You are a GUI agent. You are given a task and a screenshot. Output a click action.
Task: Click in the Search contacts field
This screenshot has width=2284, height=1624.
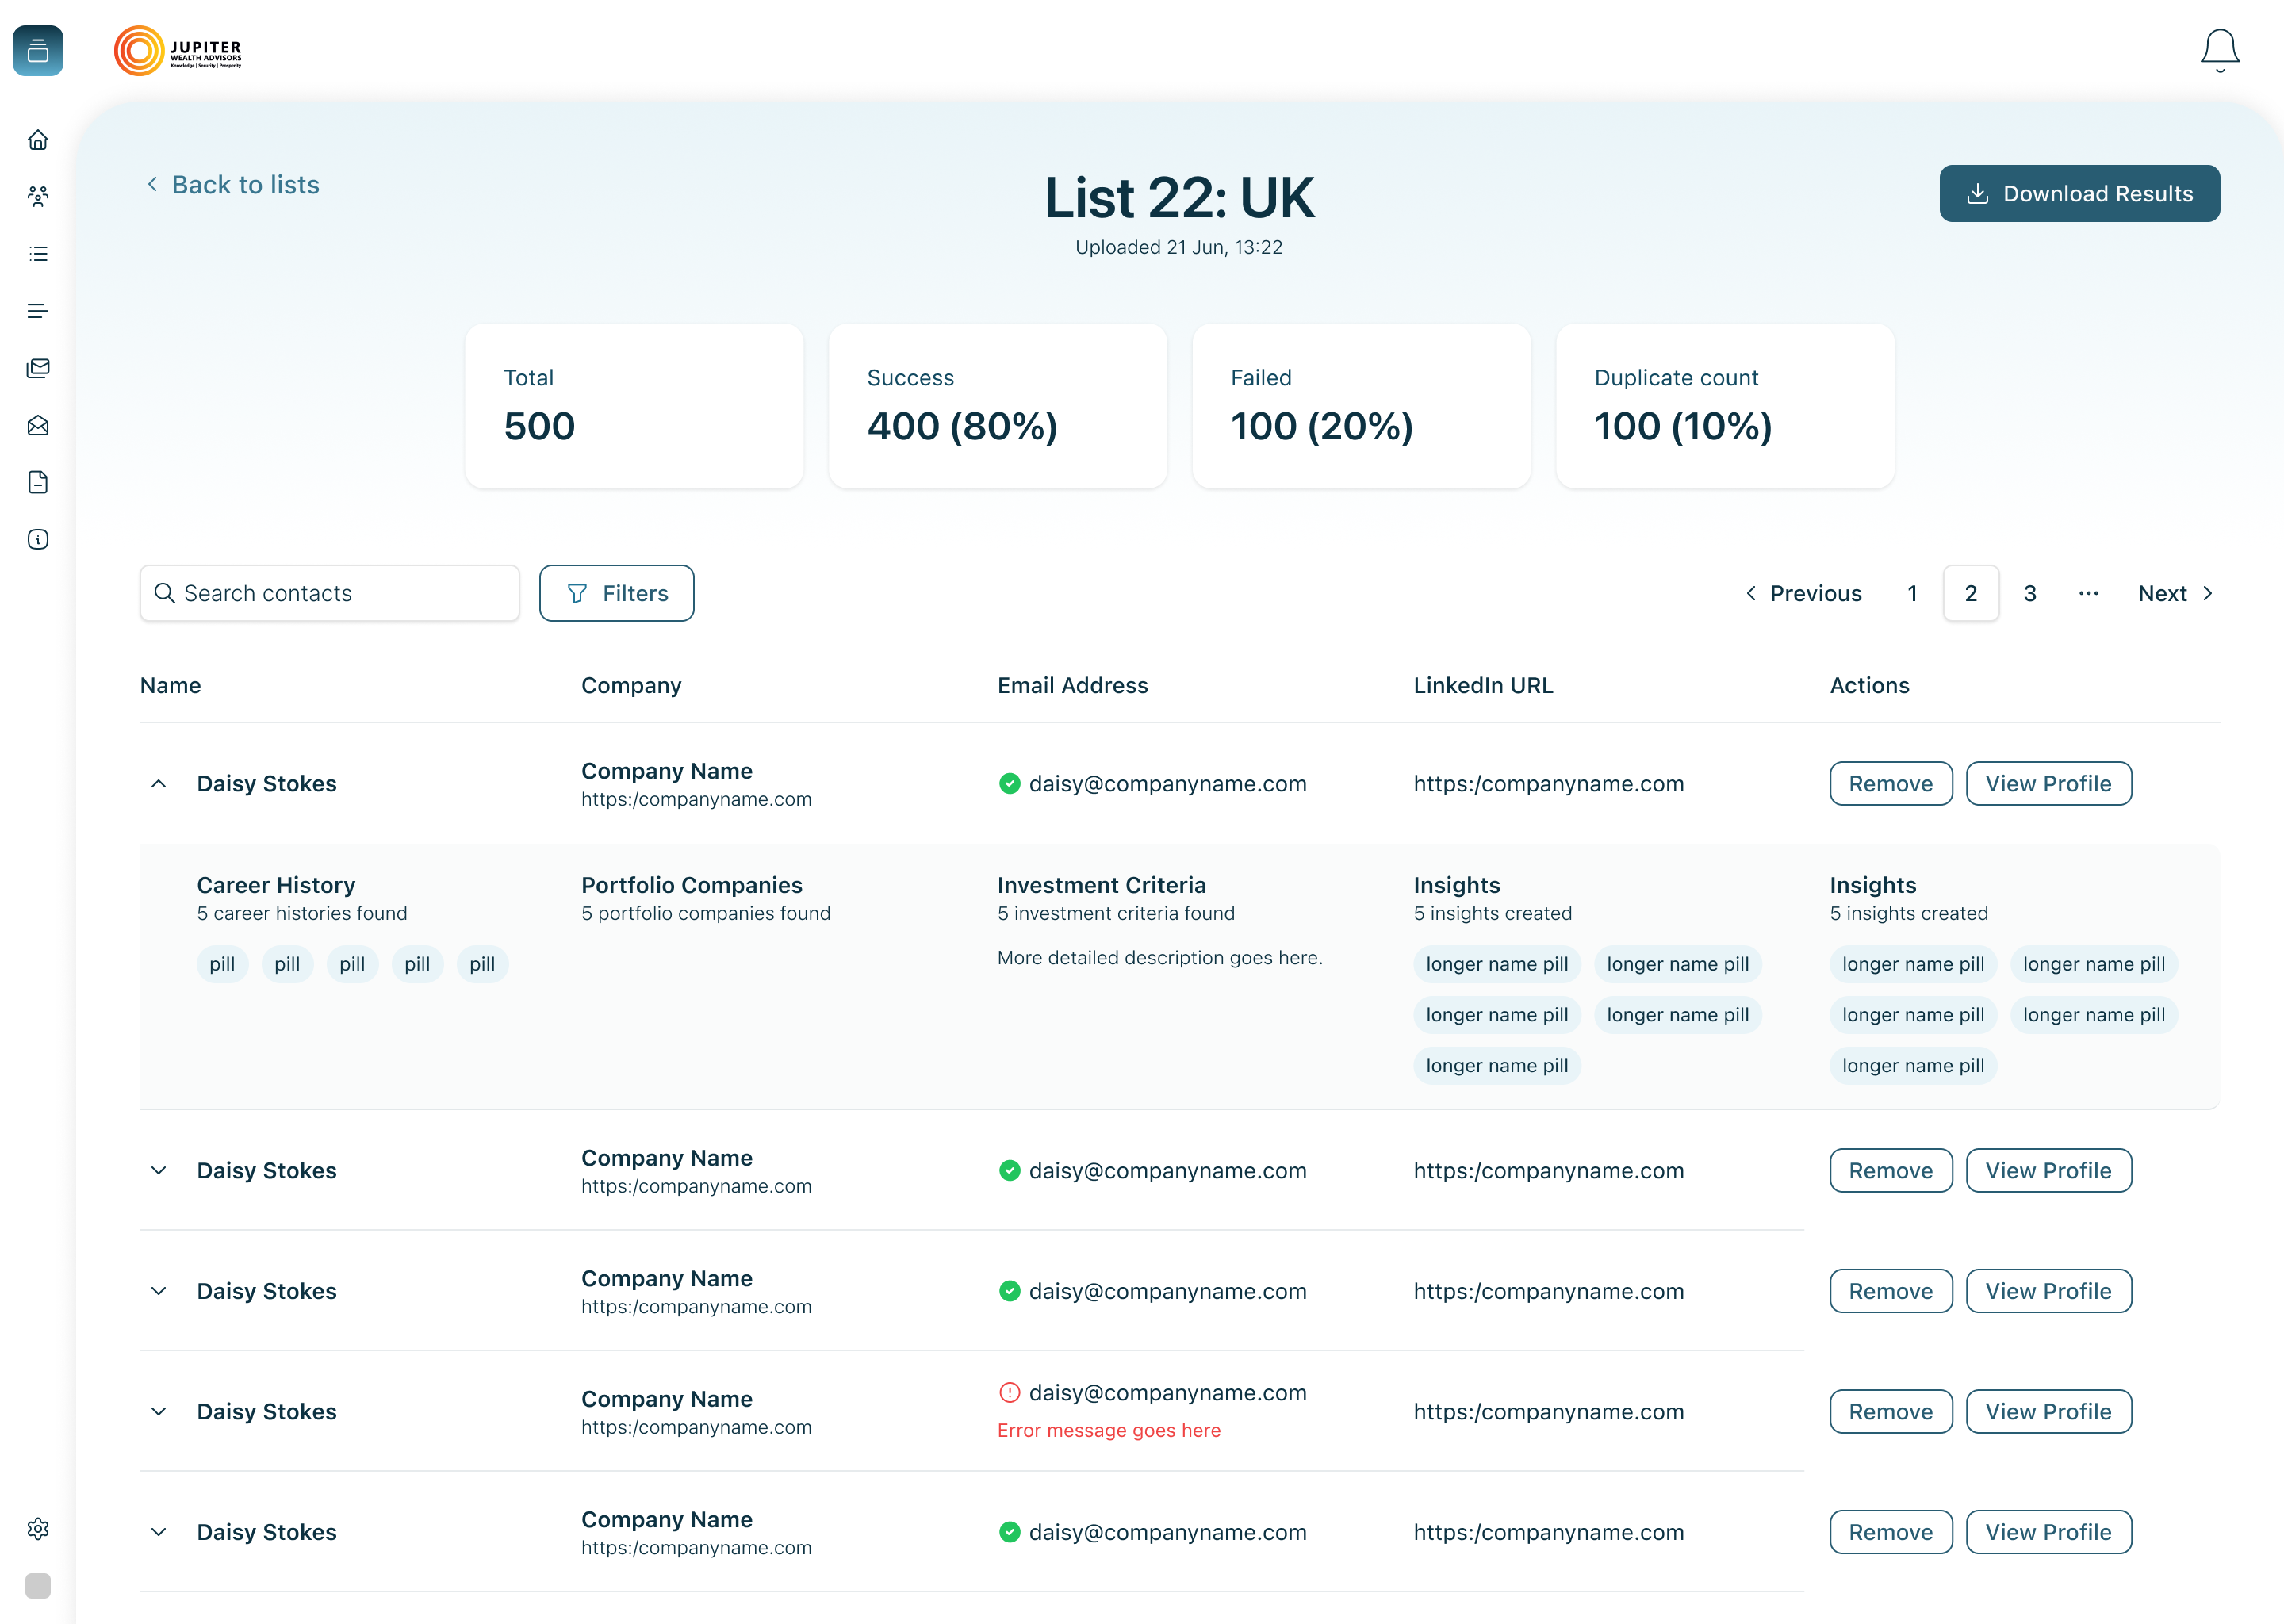click(x=330, y=593)
